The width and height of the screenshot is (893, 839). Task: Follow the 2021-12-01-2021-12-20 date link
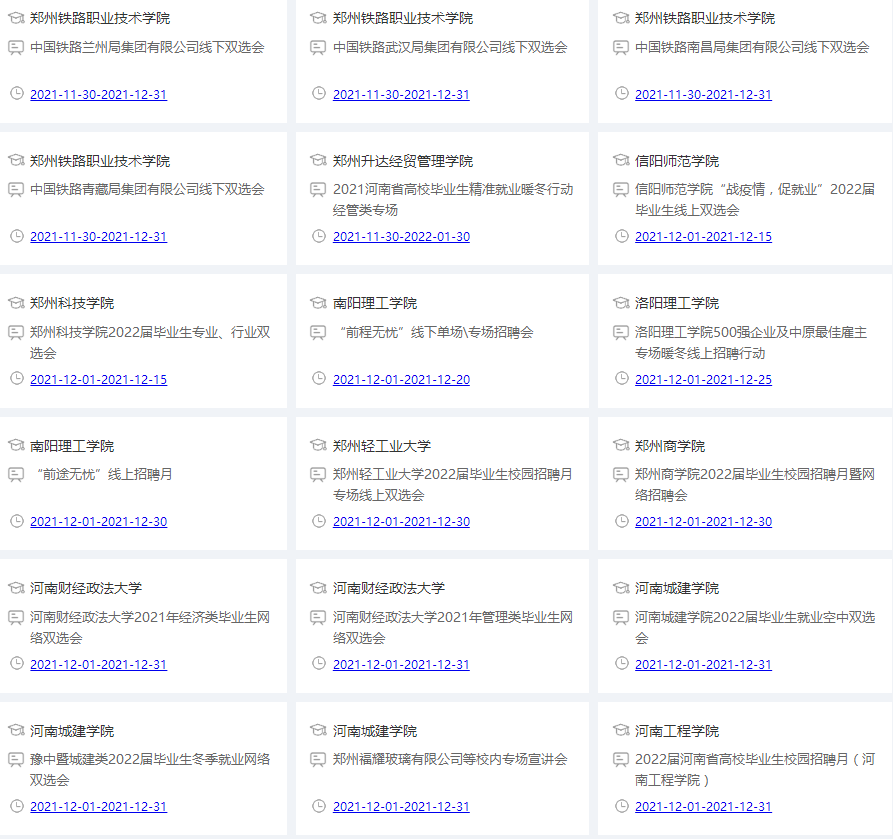coord(401,380)
